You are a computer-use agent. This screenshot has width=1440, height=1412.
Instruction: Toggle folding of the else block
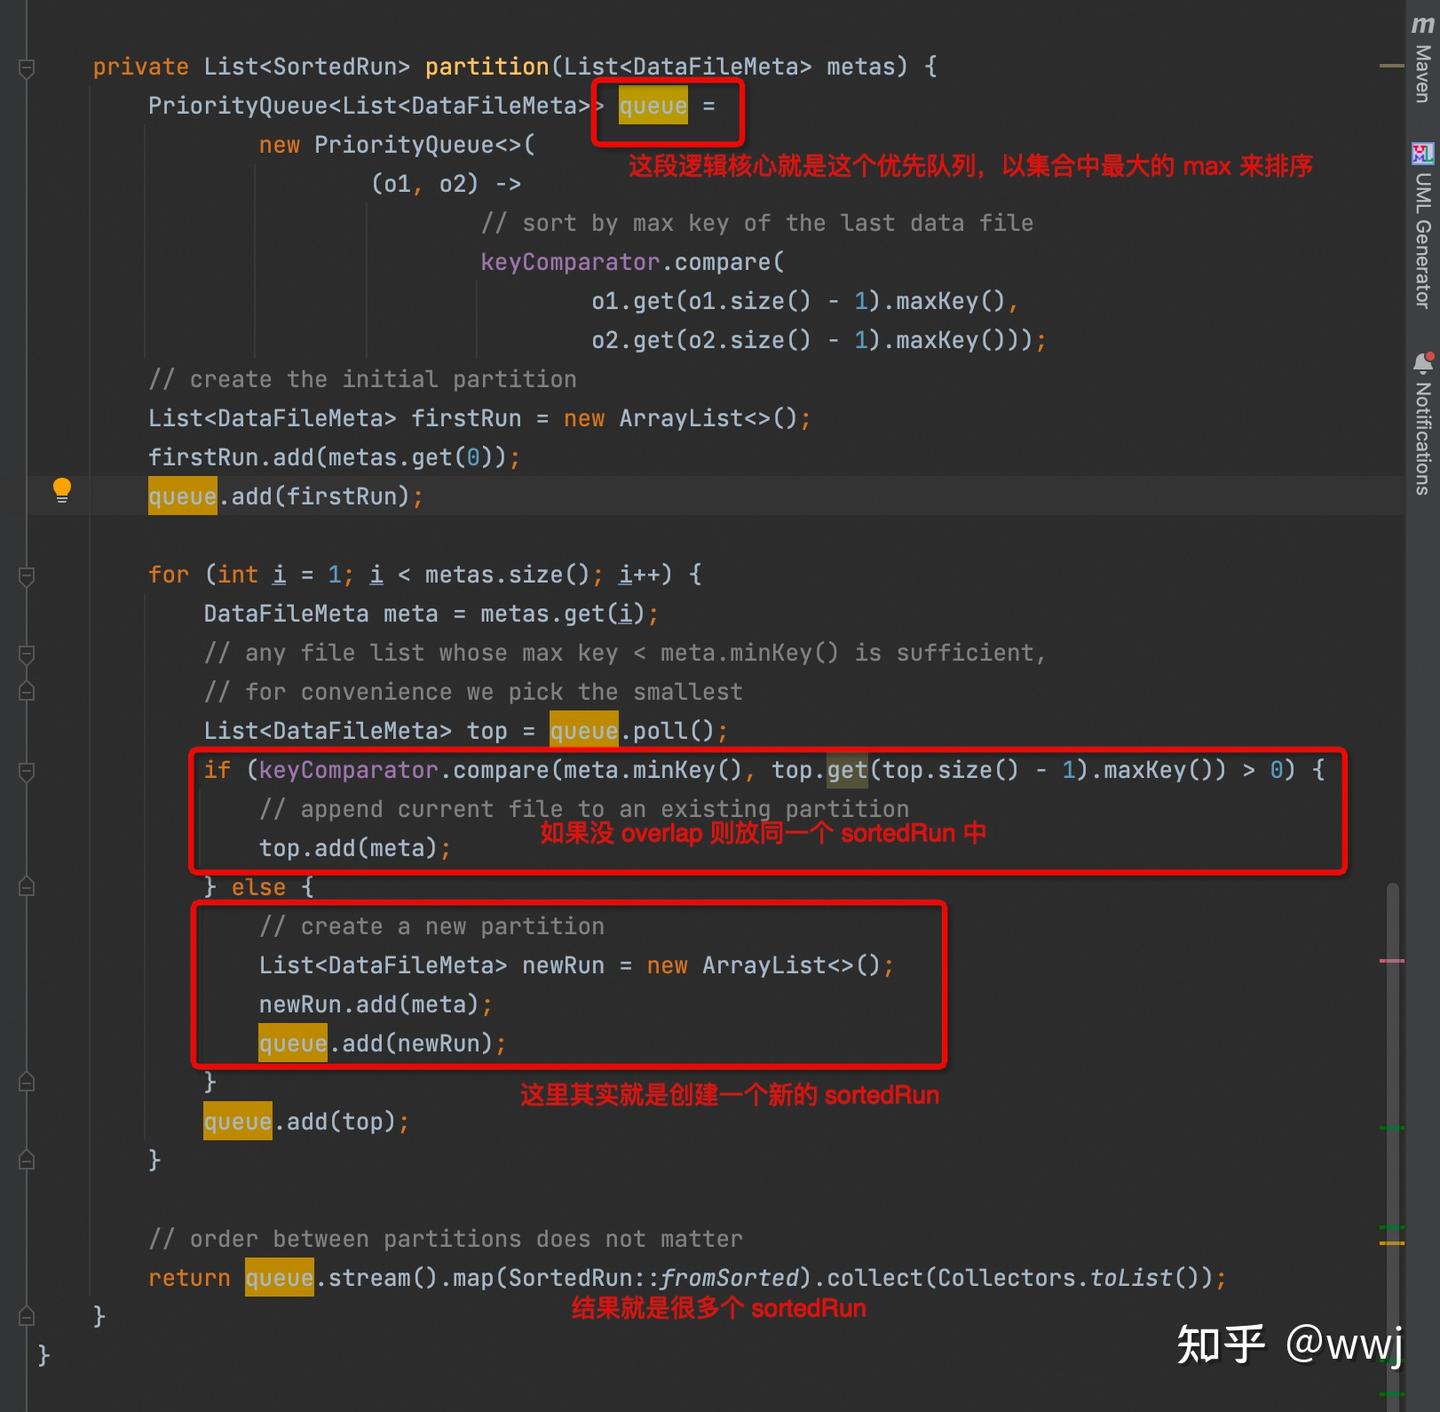point(26,886)
